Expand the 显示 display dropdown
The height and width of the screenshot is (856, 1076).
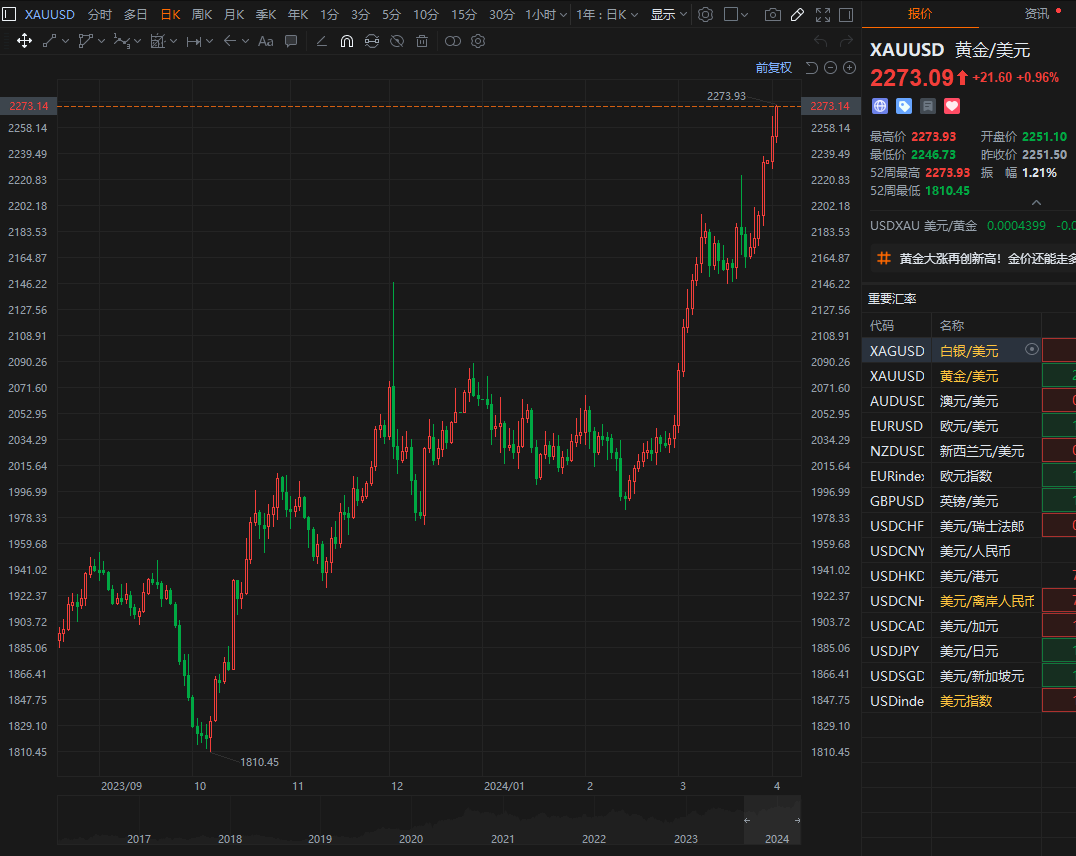click(669, 15)
